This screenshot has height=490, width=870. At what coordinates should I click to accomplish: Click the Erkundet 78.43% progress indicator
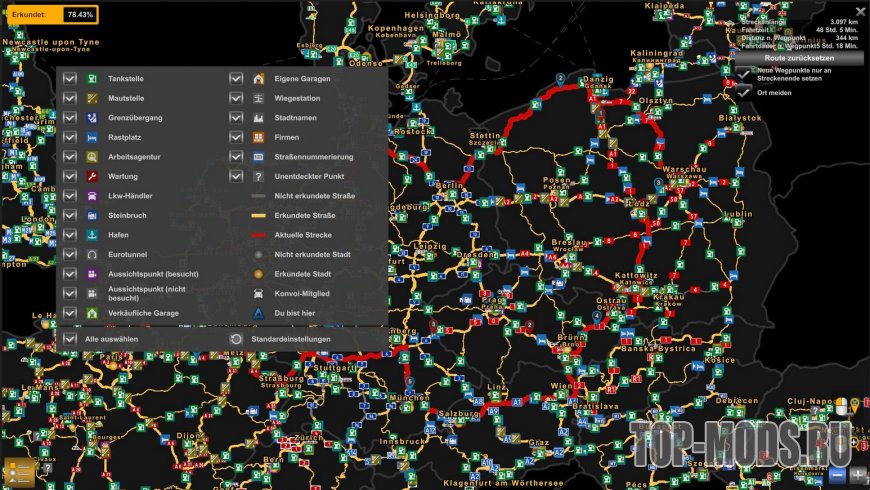tap(50, 15)
